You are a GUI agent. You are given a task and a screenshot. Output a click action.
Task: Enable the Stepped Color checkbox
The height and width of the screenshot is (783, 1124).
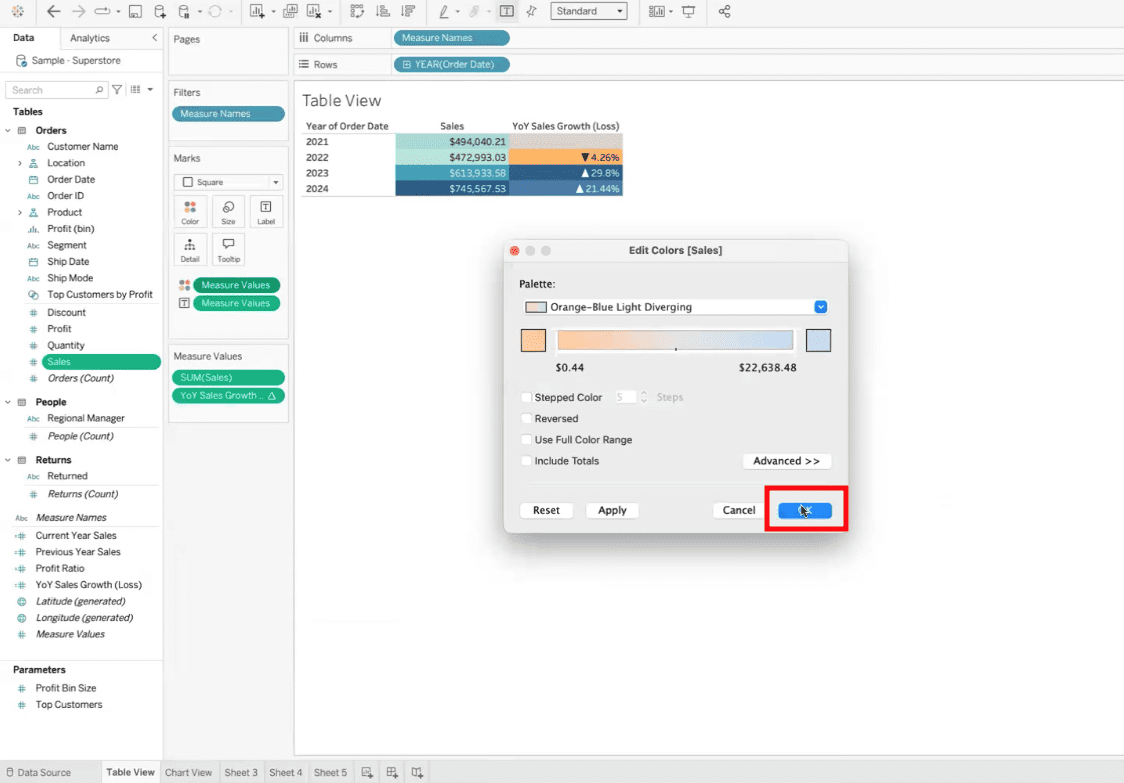coord(527,398)
